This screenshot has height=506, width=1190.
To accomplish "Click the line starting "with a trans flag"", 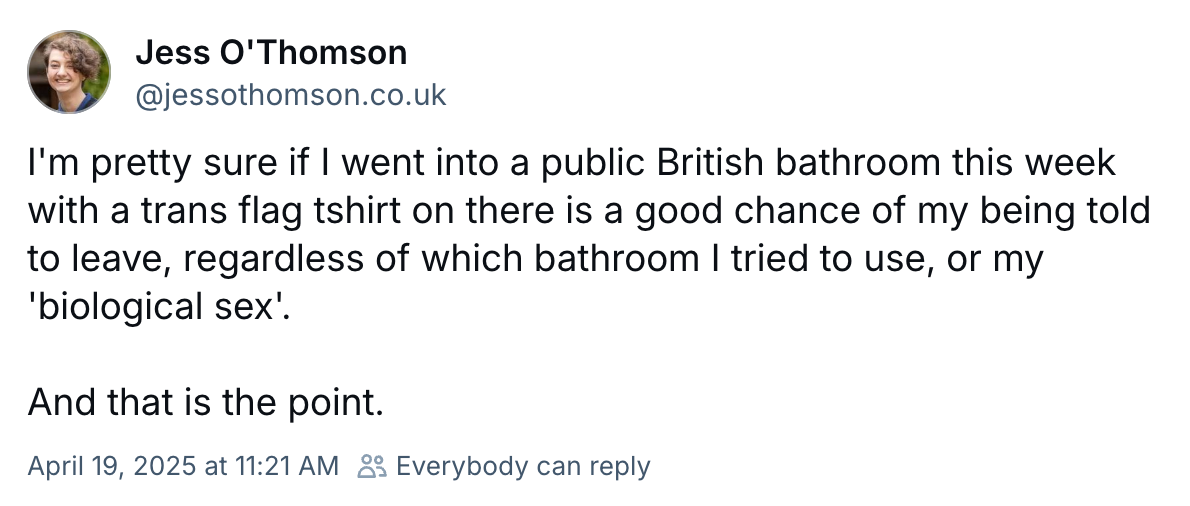I will pos(589,211).
